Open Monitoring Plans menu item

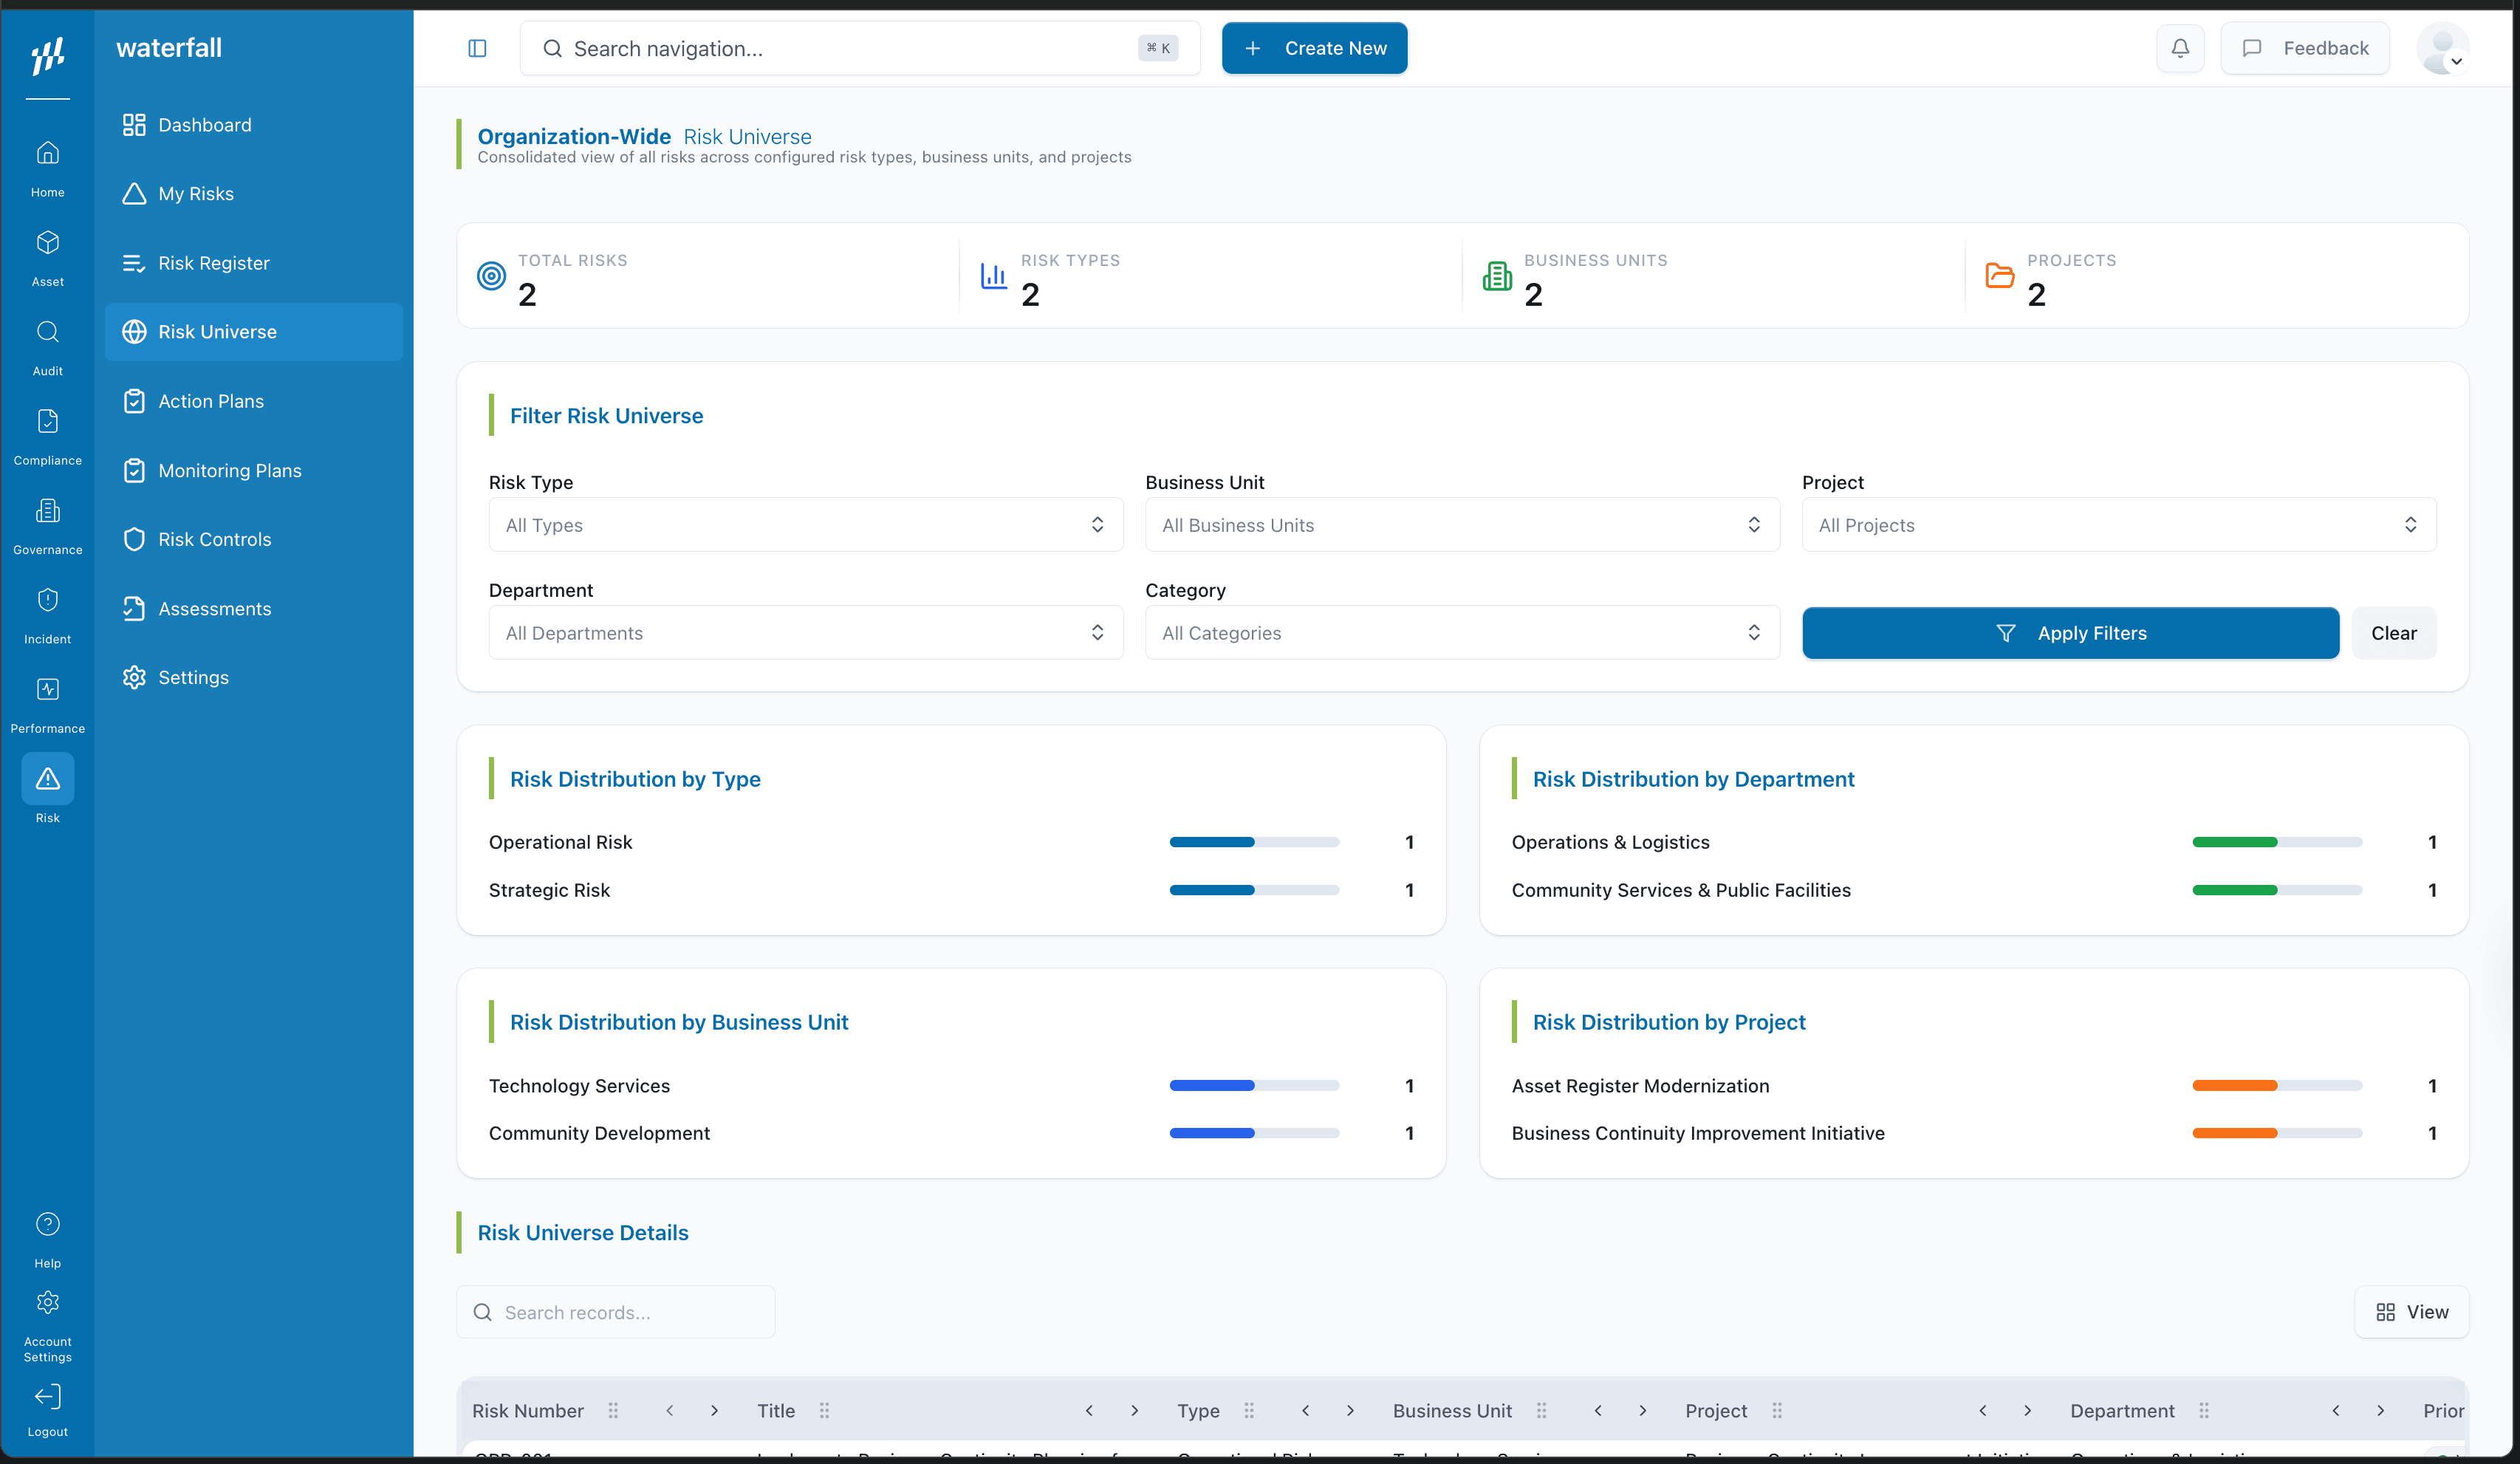tap(253, 470)
